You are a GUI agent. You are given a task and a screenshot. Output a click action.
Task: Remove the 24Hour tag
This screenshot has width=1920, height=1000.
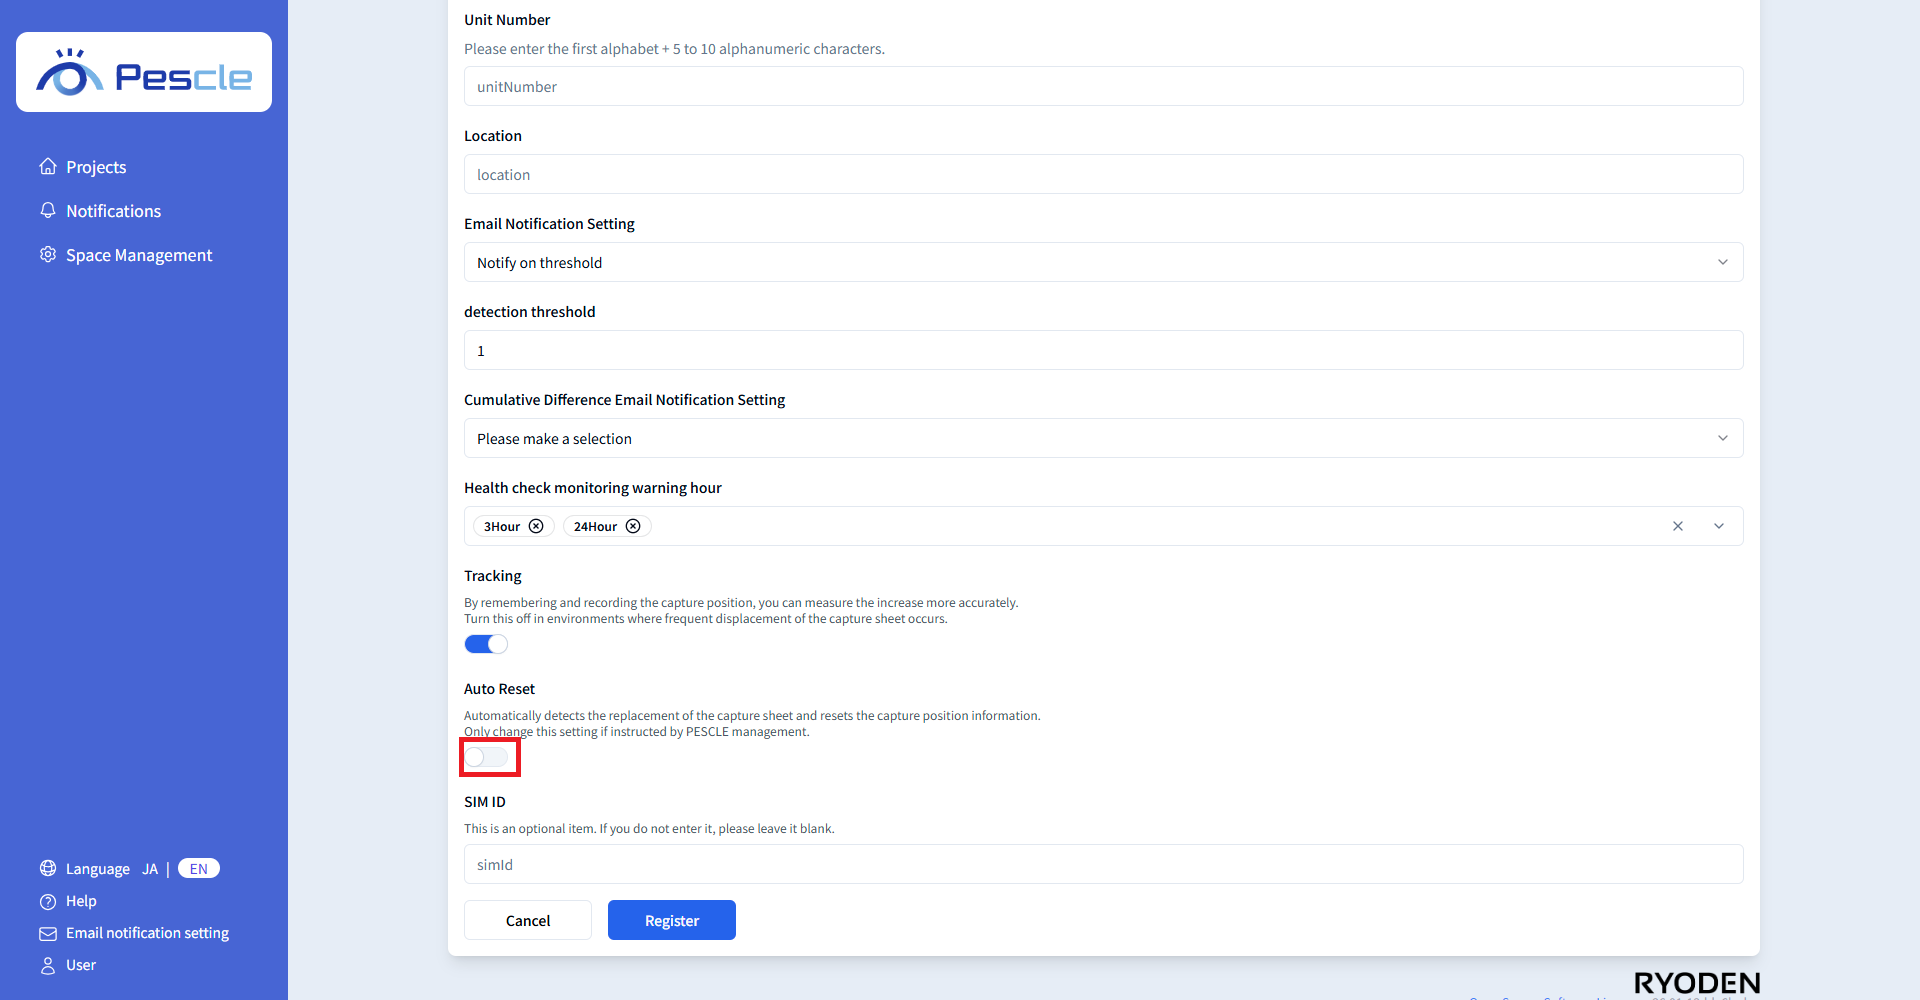click(x=633, y=526)
